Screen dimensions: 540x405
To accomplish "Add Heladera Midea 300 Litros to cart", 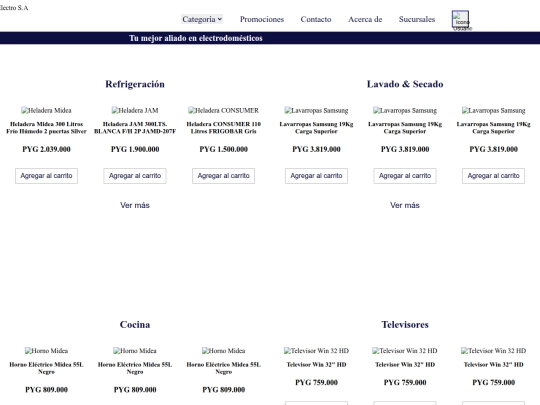I will (x=46, y=176).
